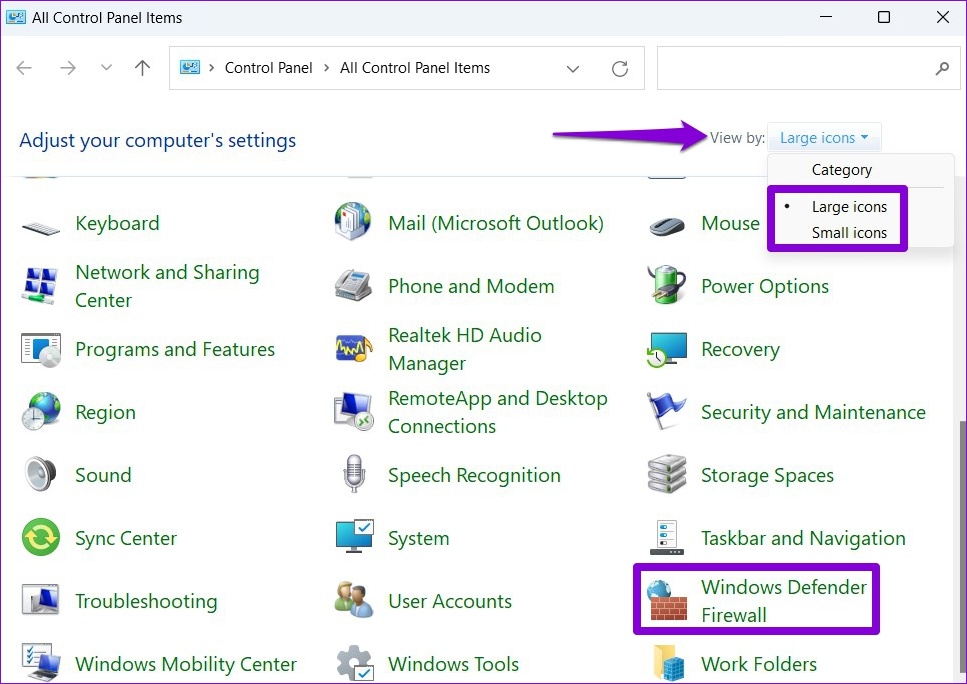967x684 pixels.
Task: Expand the address bar history chevron
Action: (x=573, y=69)
